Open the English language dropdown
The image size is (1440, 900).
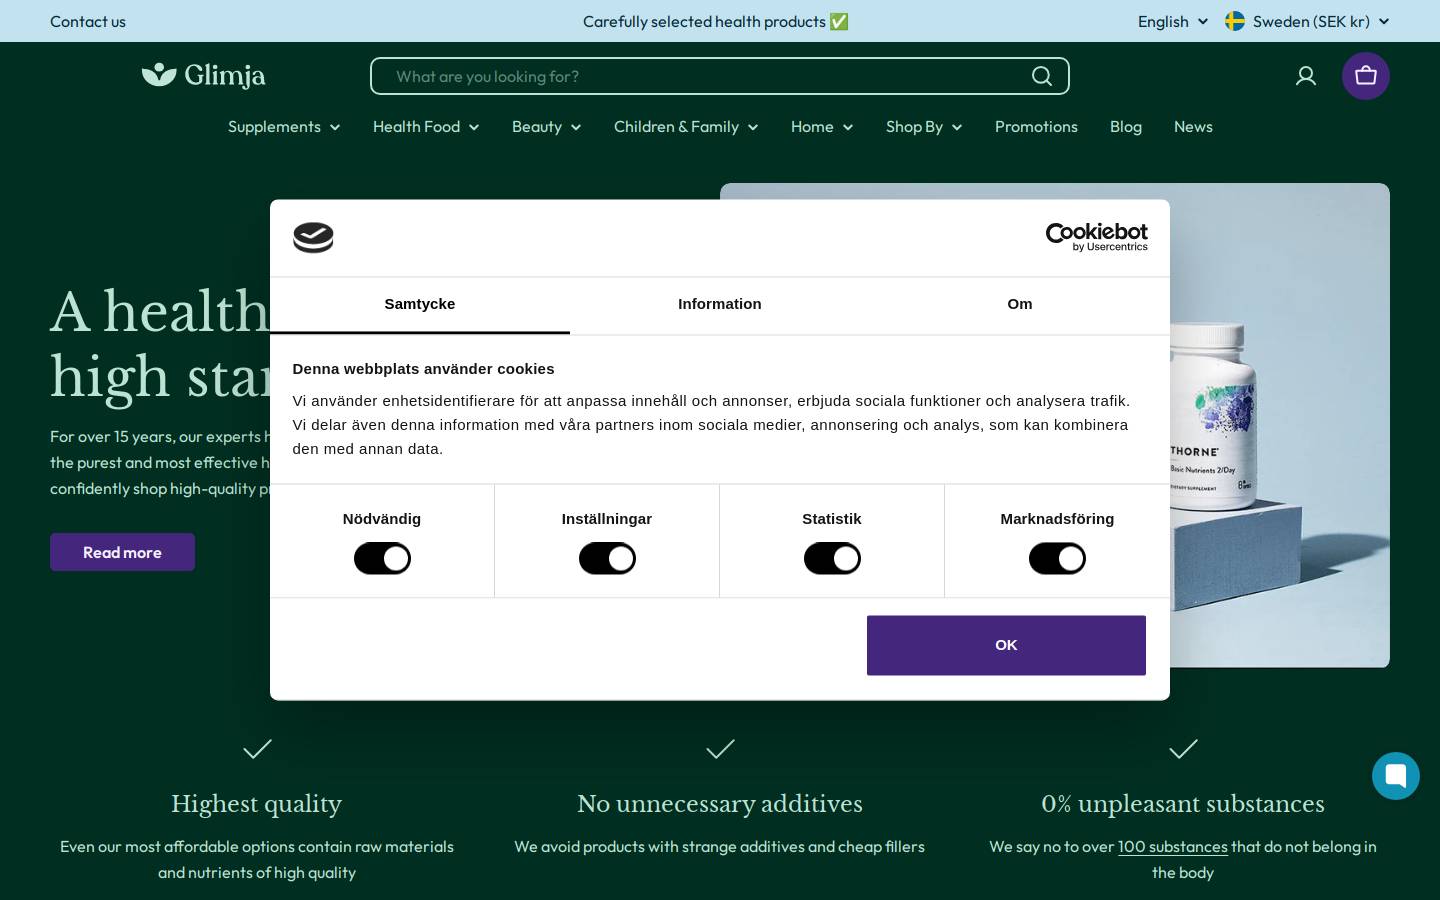(x=1173, y=21)
